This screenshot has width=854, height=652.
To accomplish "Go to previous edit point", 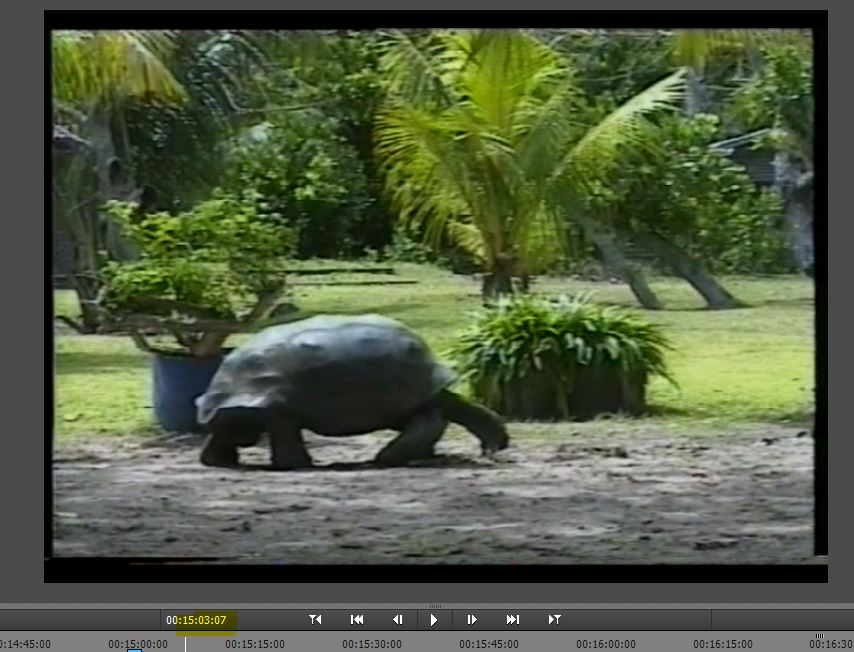I will pyautogui.click(x=357, y=620).
